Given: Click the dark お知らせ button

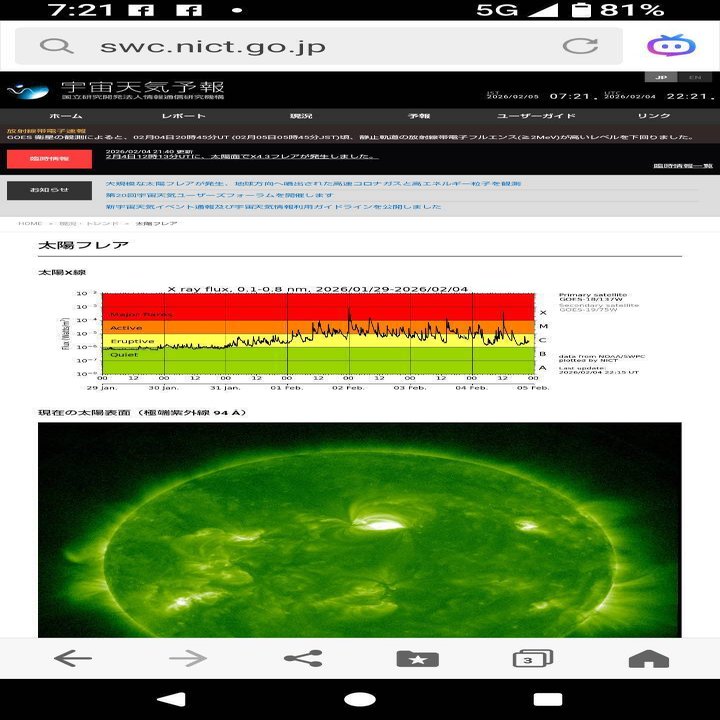Looking at the screenshot, I should 49,190.
